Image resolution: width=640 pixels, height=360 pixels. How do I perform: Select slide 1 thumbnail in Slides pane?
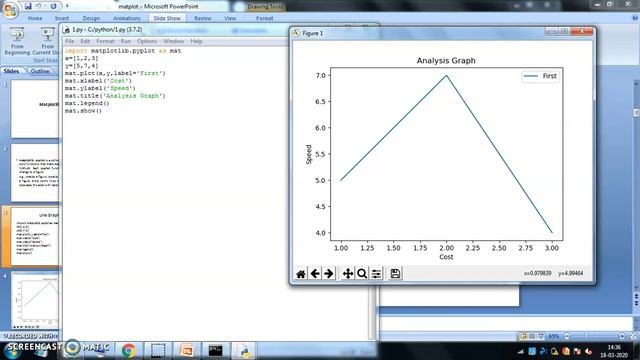coord(35,109)
